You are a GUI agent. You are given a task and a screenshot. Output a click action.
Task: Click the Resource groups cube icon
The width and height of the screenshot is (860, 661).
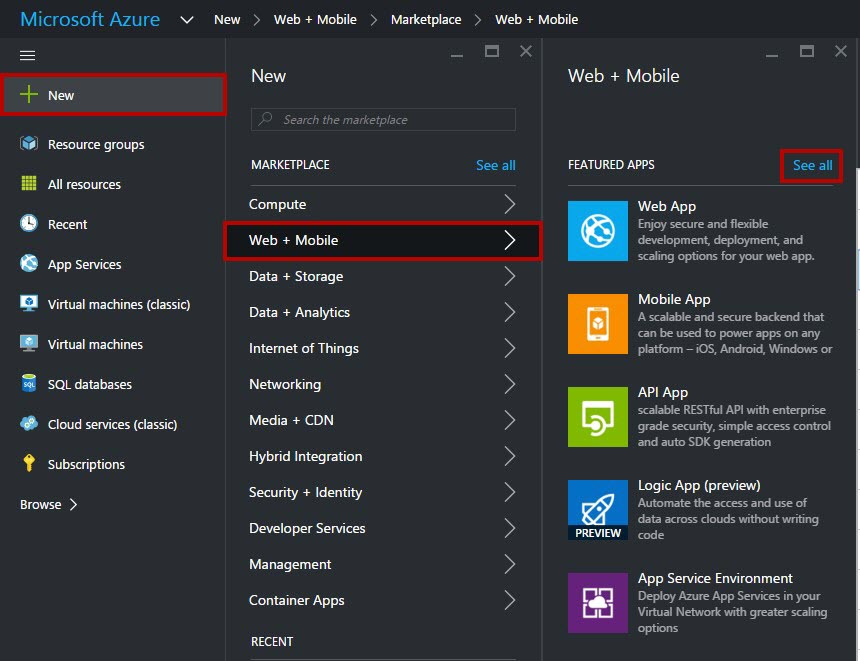tap(29, 144)
